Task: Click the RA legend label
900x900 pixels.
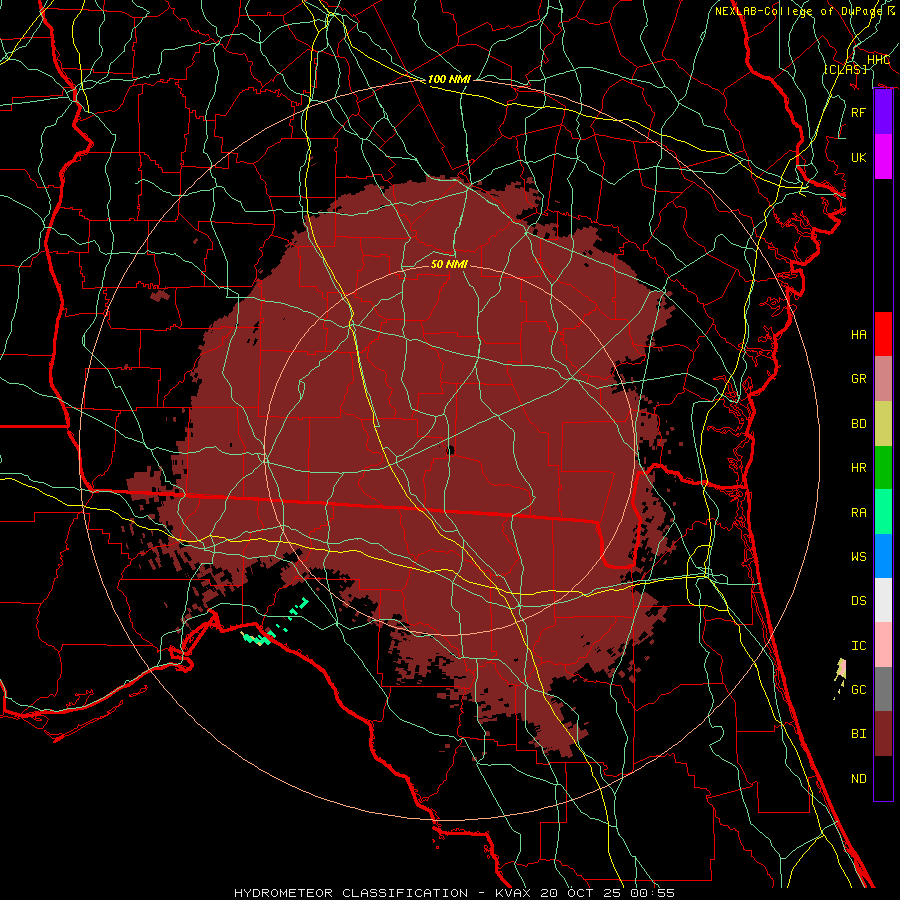Action: tap(858, 513)
